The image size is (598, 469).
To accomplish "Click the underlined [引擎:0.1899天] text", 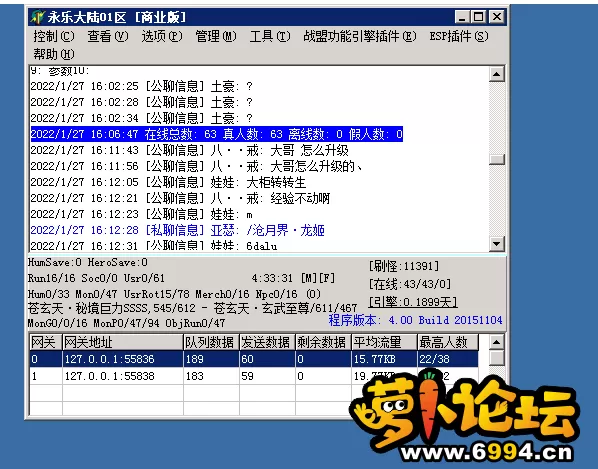I will [x=413, y=302].
